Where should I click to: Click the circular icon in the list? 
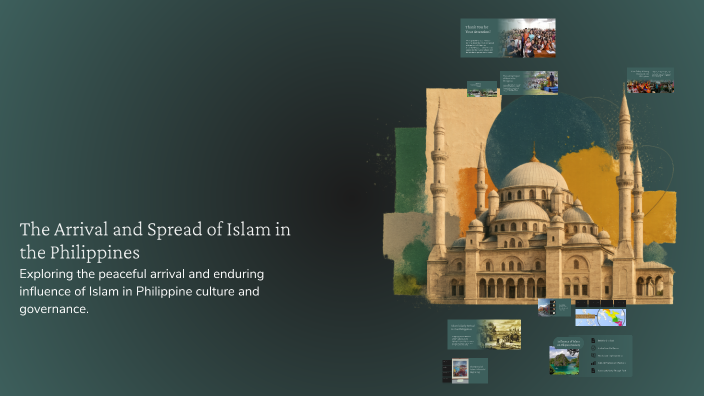(593, 348)
